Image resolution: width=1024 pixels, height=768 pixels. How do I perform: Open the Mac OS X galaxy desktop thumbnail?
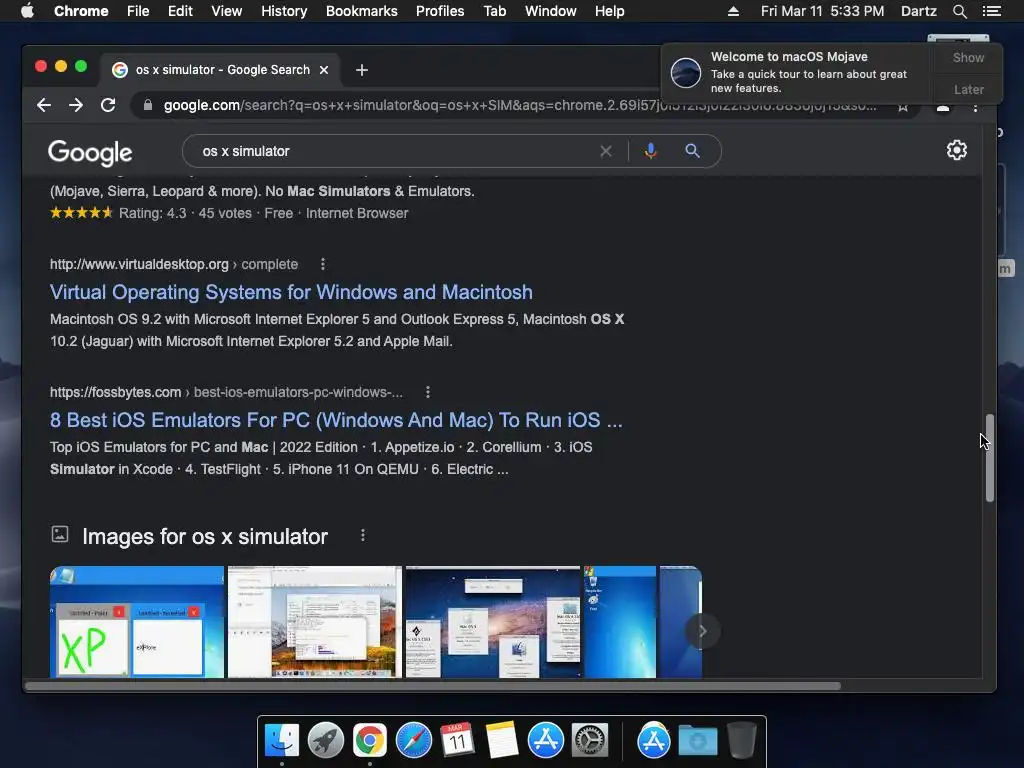[493, 622]
